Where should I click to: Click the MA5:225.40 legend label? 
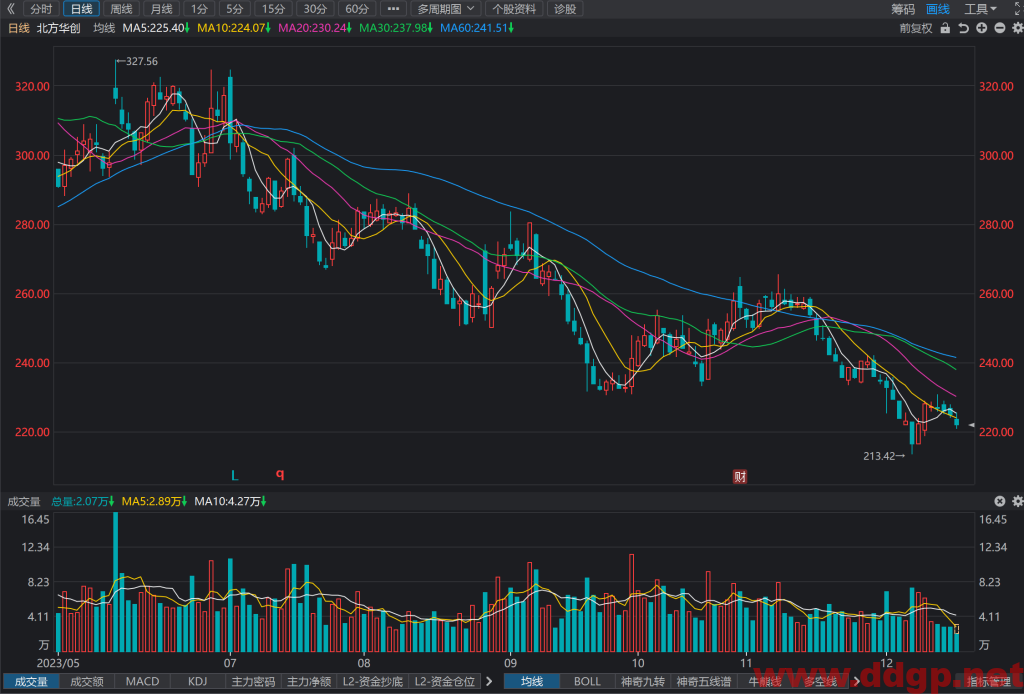156,28
